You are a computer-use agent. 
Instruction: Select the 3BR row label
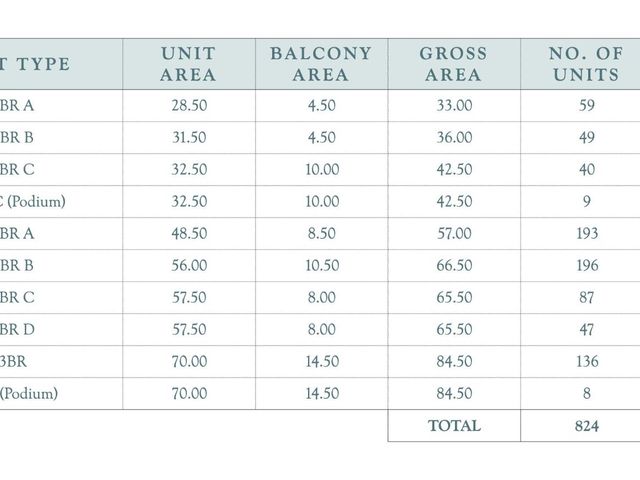(x=13, y=362)
